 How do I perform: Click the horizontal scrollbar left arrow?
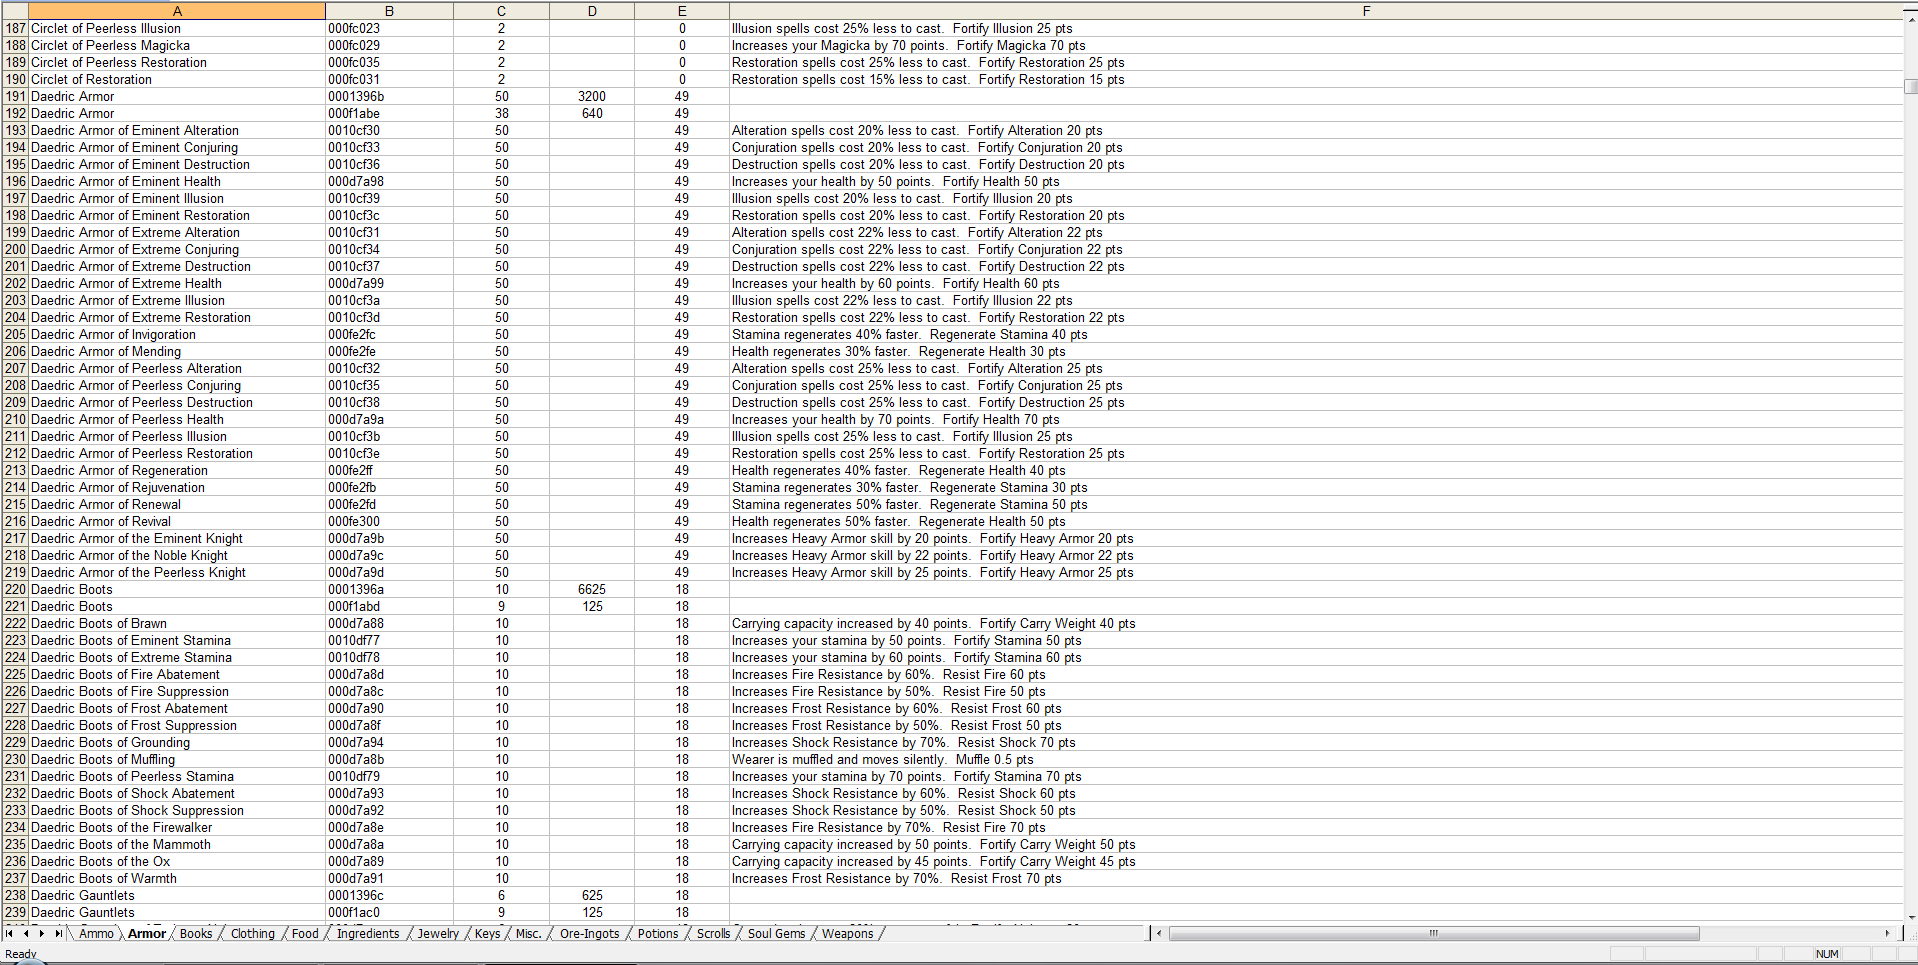[1158, 933]
